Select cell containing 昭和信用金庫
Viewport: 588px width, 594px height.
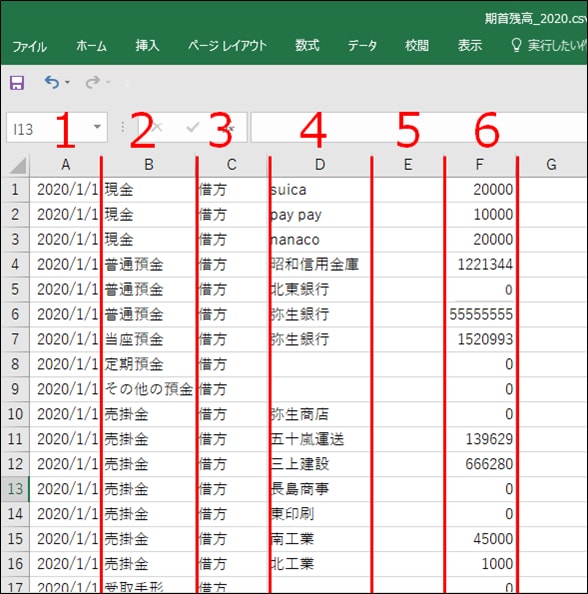click(320, 264)
